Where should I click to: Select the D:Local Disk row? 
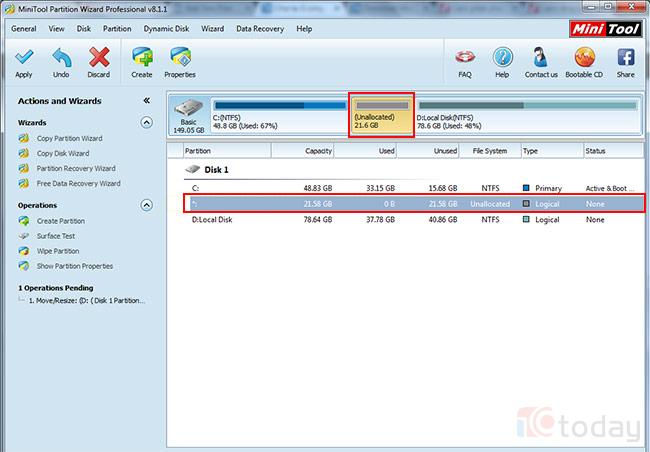(x=414, y=220)
